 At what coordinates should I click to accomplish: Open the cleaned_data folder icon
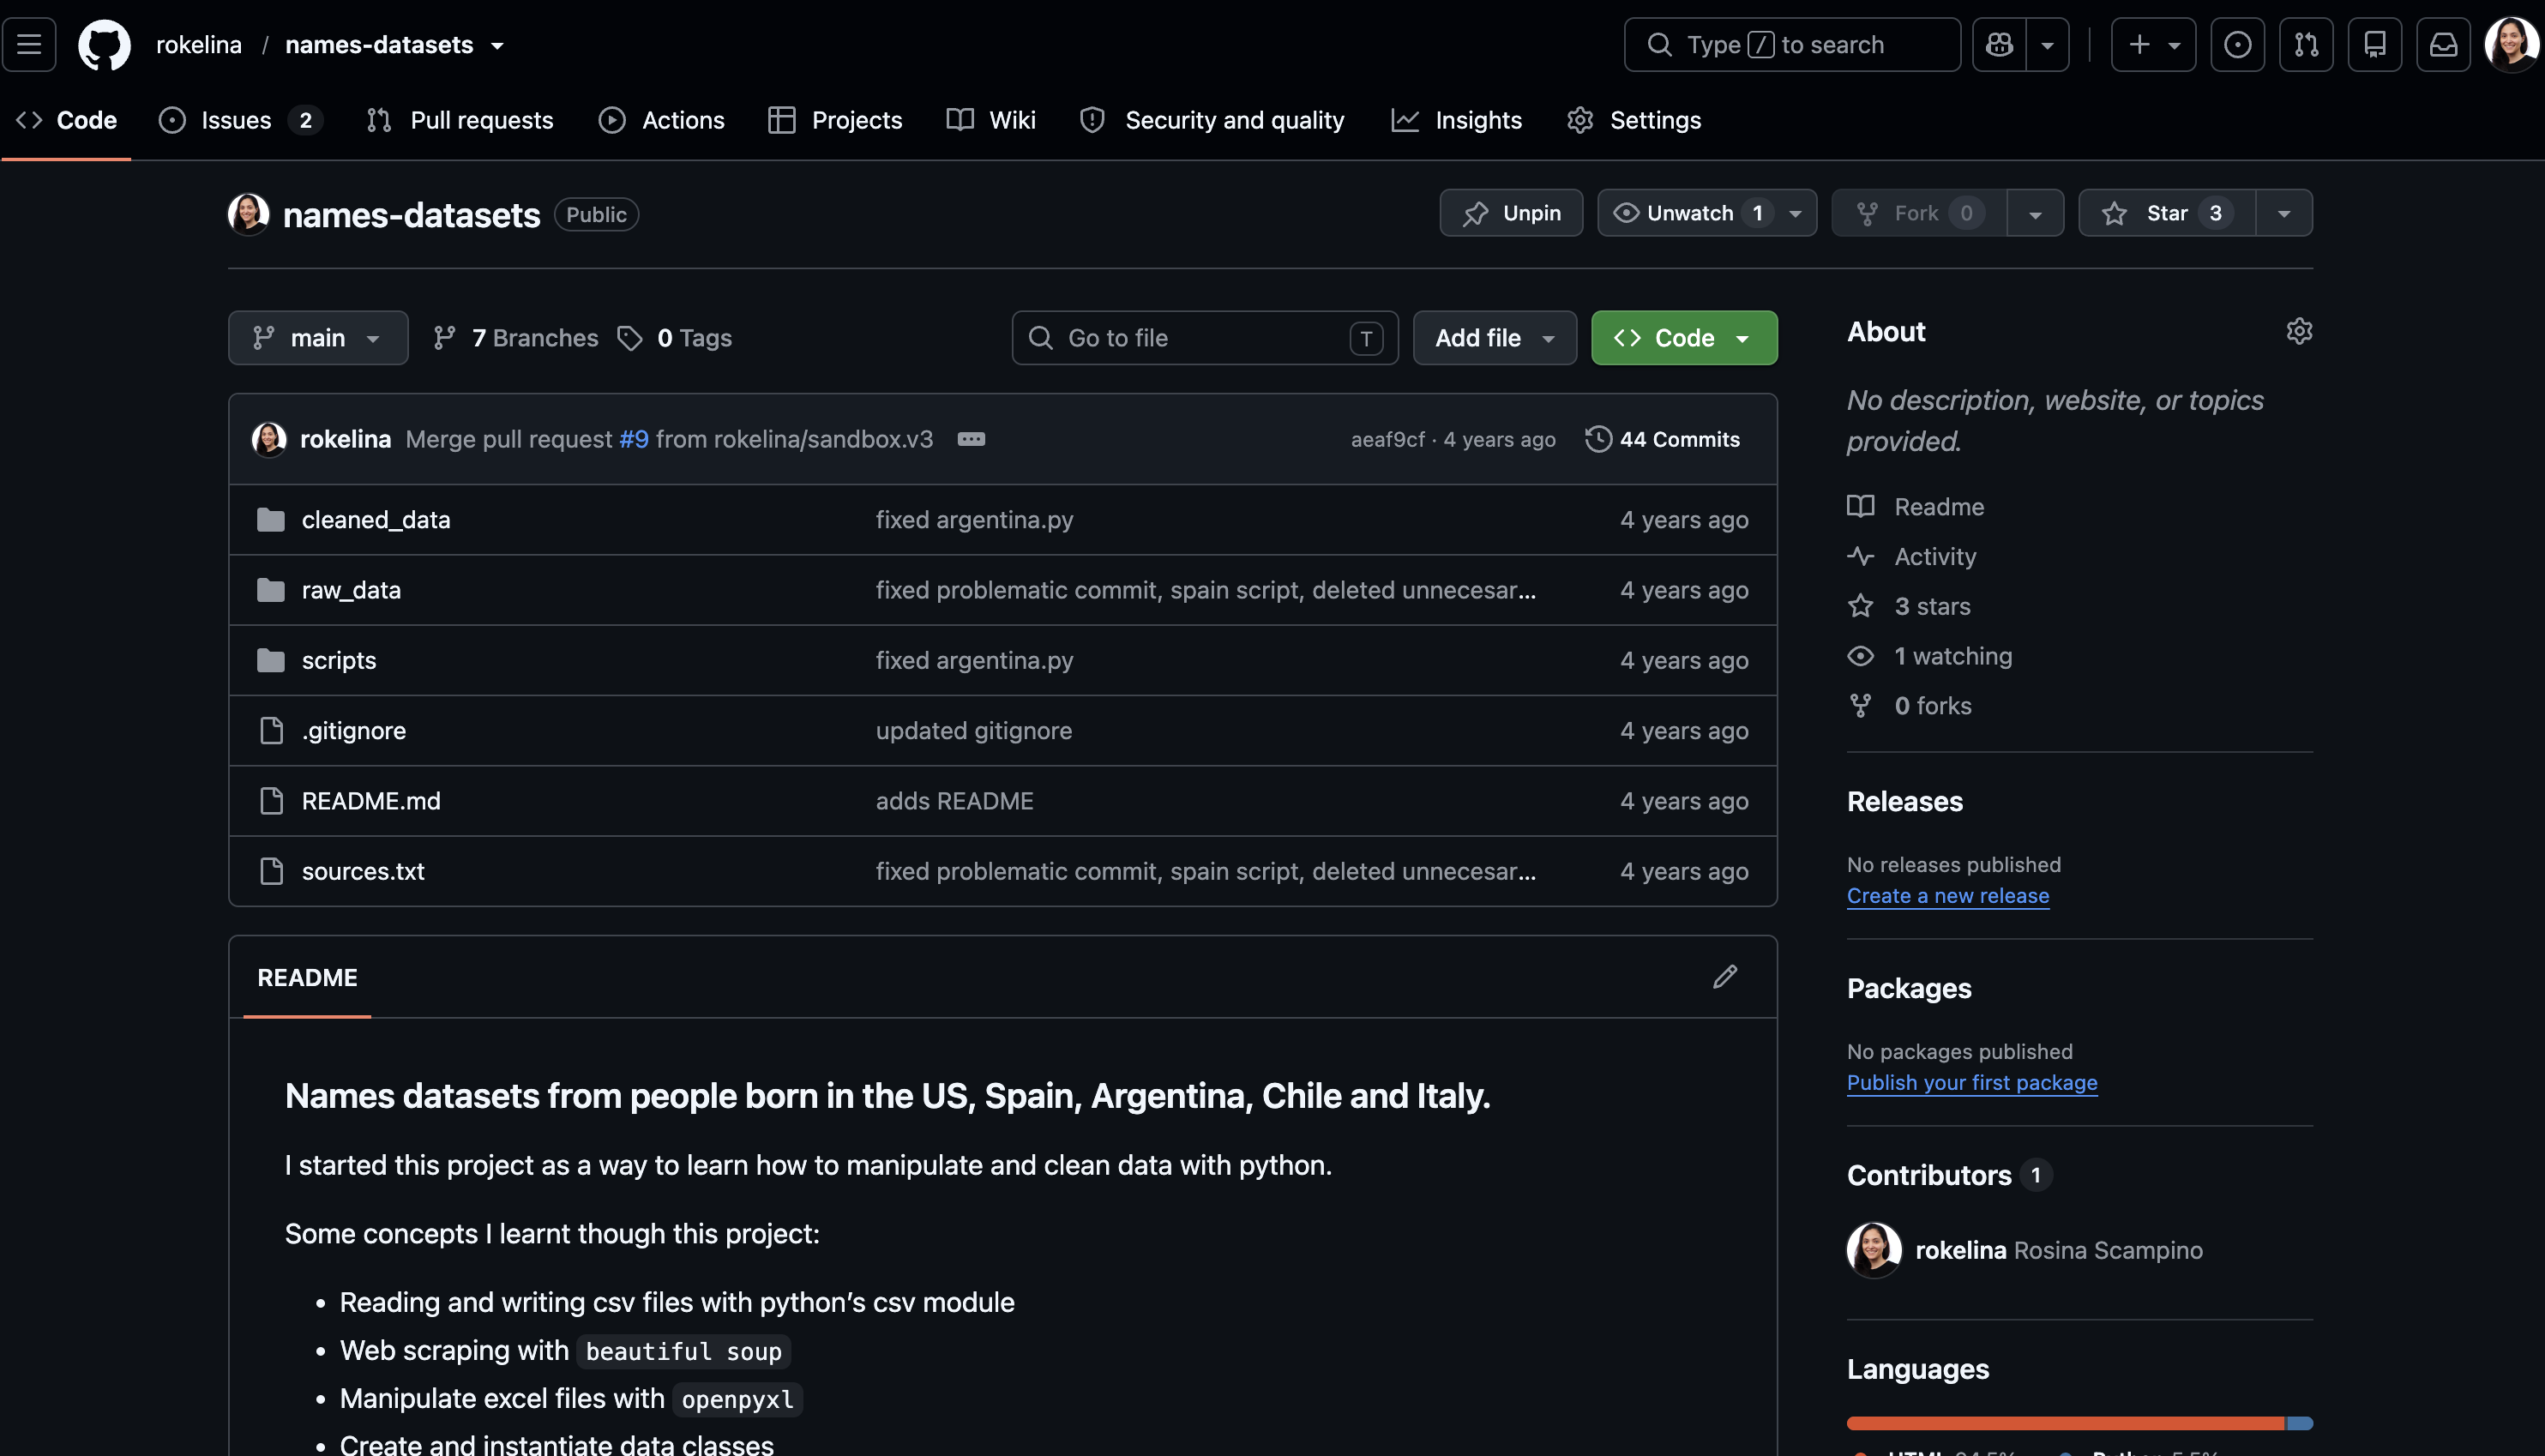coord(271,520)
